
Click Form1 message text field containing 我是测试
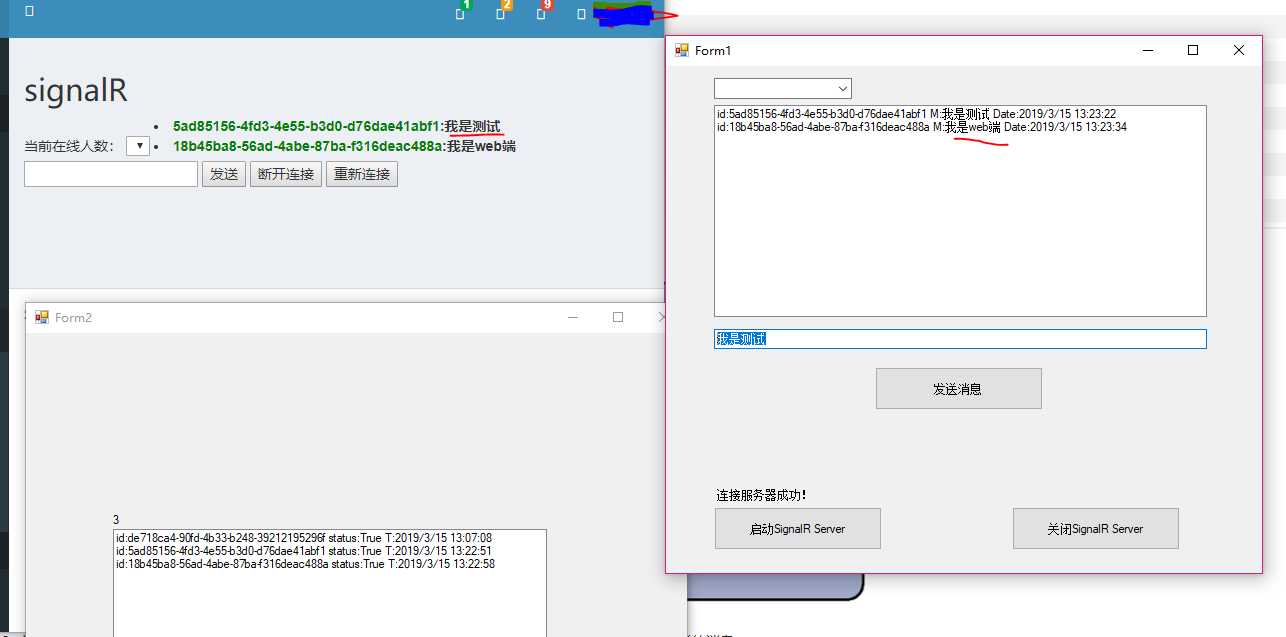point(960,339)
